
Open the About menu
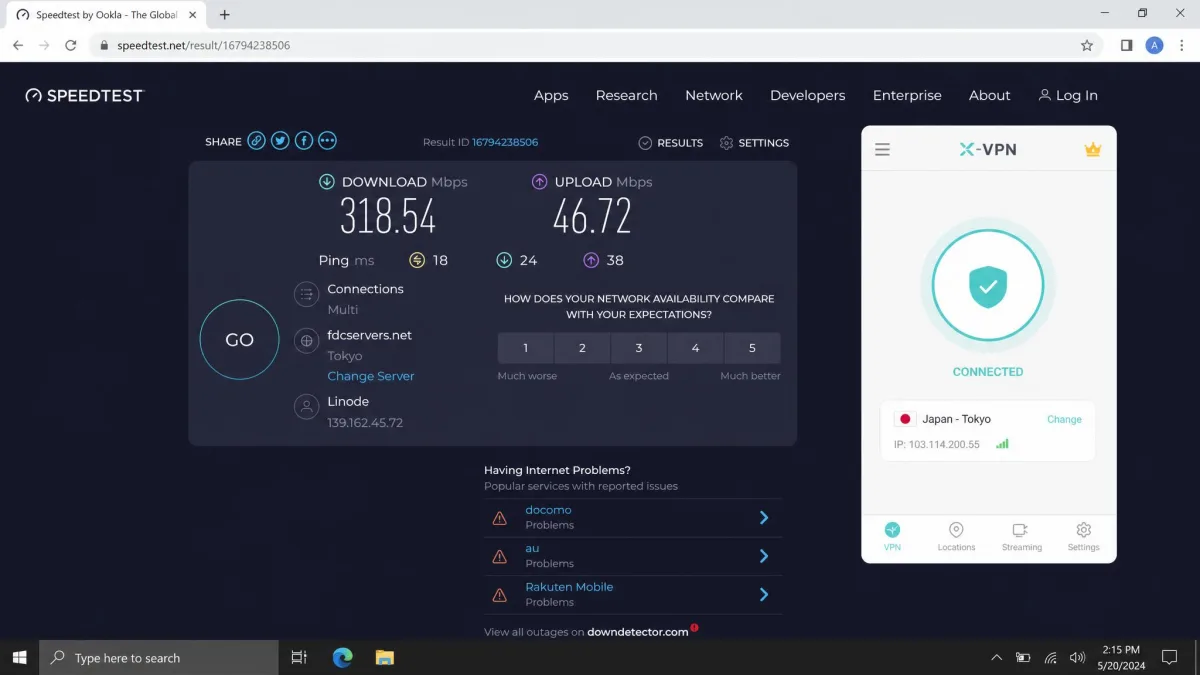click(x=990, y=95)
